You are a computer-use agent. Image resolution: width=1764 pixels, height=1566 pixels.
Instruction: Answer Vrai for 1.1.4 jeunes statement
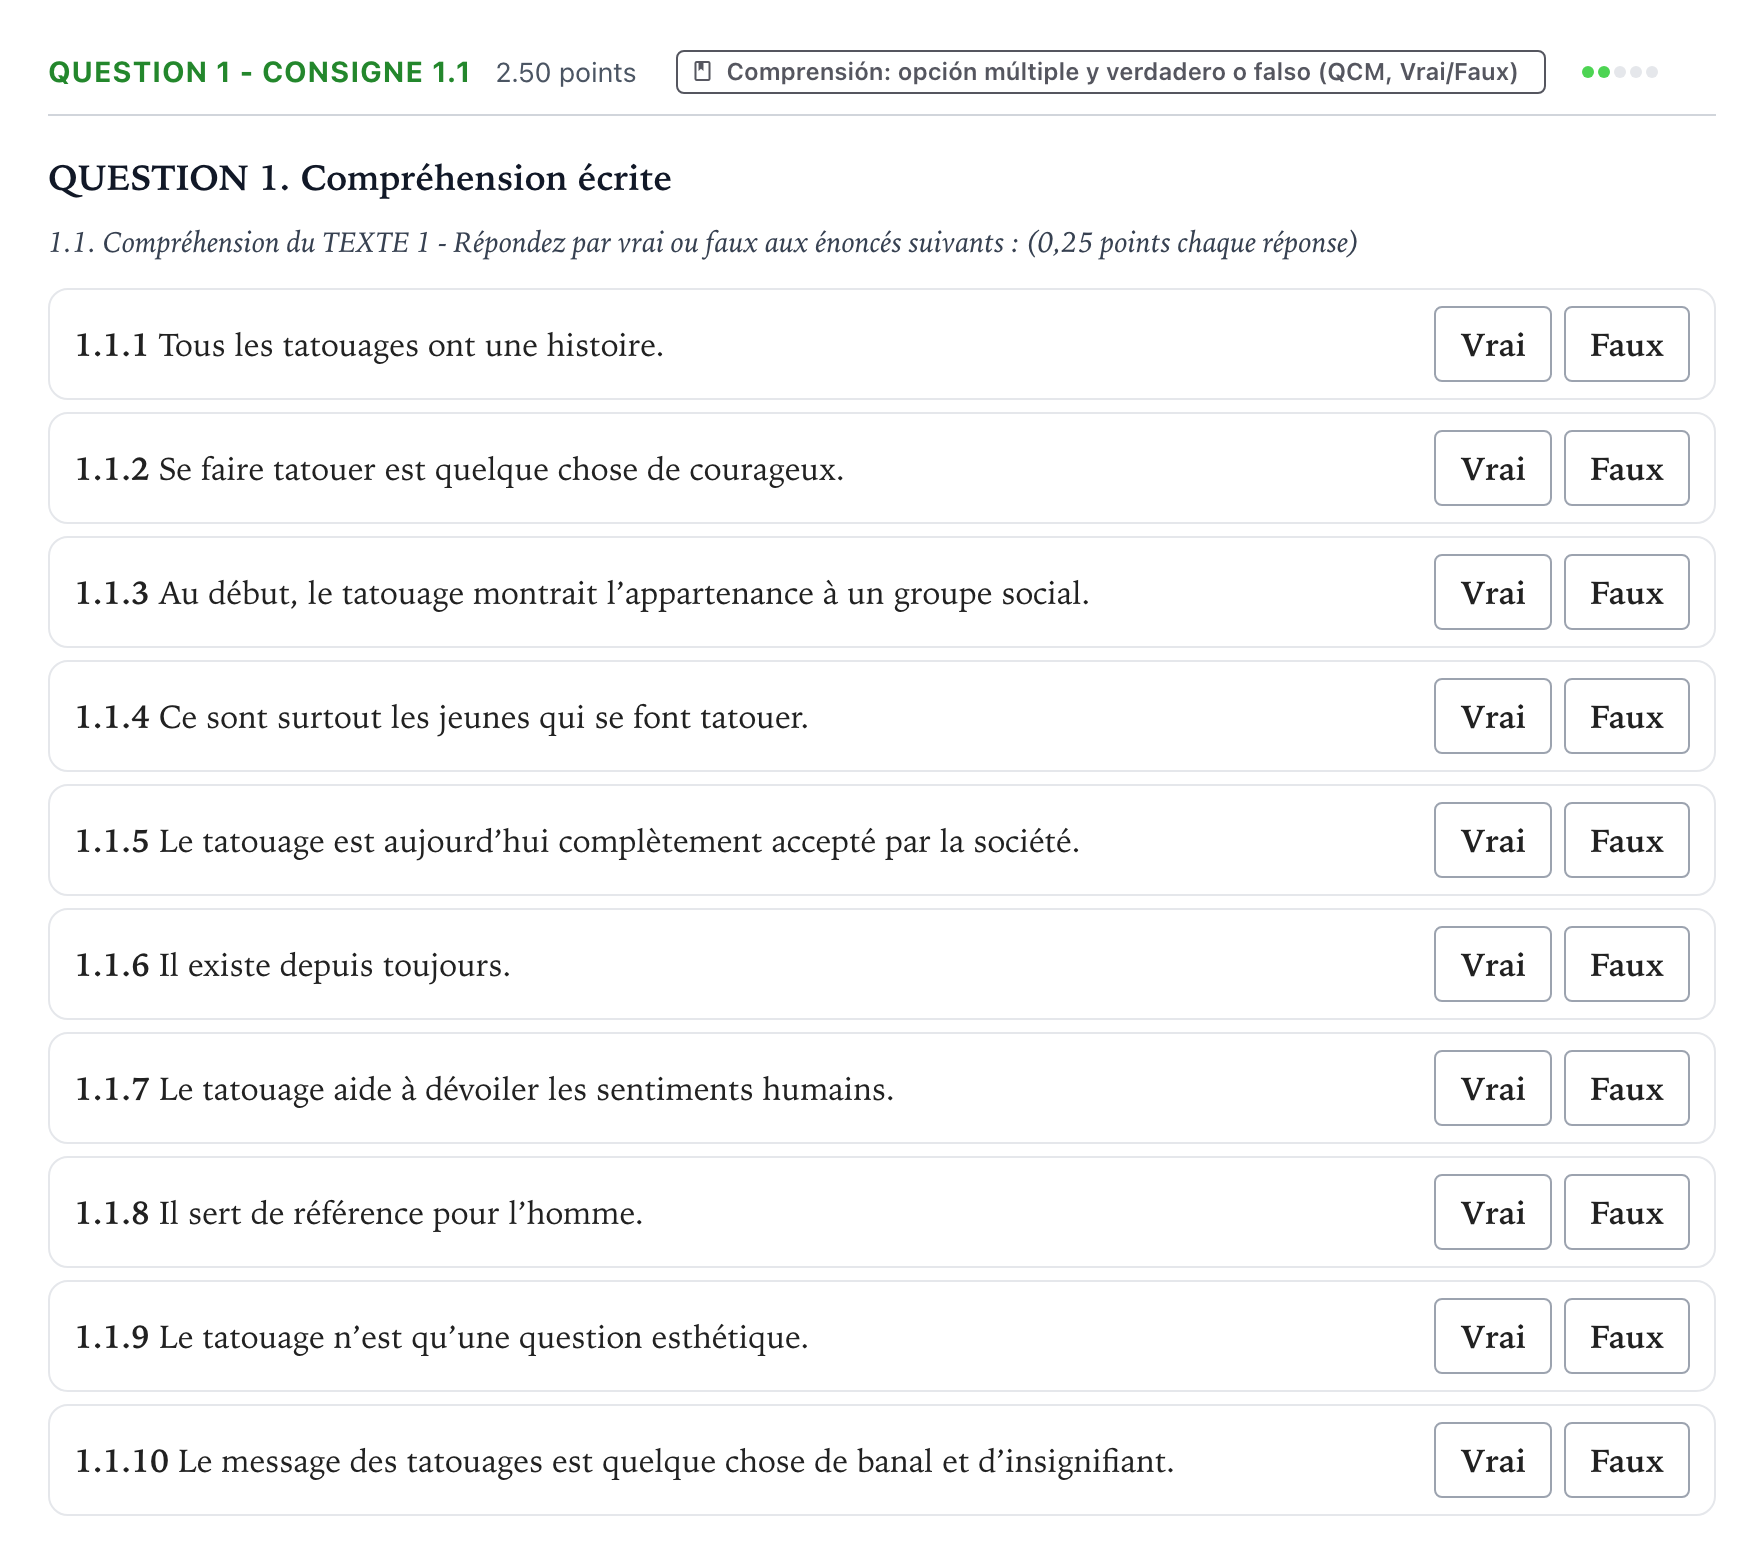pos(1492,716)
